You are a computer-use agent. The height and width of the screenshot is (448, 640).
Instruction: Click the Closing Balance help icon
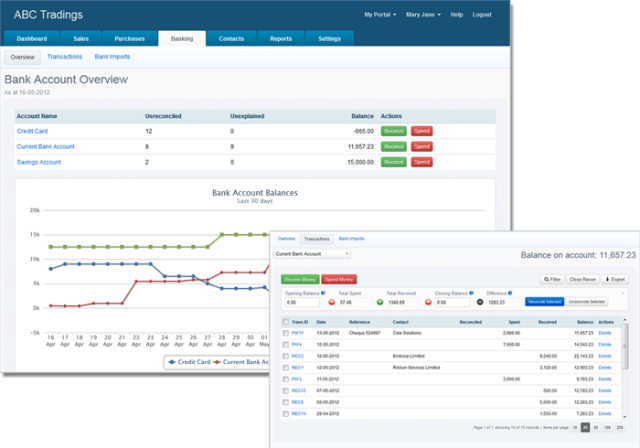point(471,293)
